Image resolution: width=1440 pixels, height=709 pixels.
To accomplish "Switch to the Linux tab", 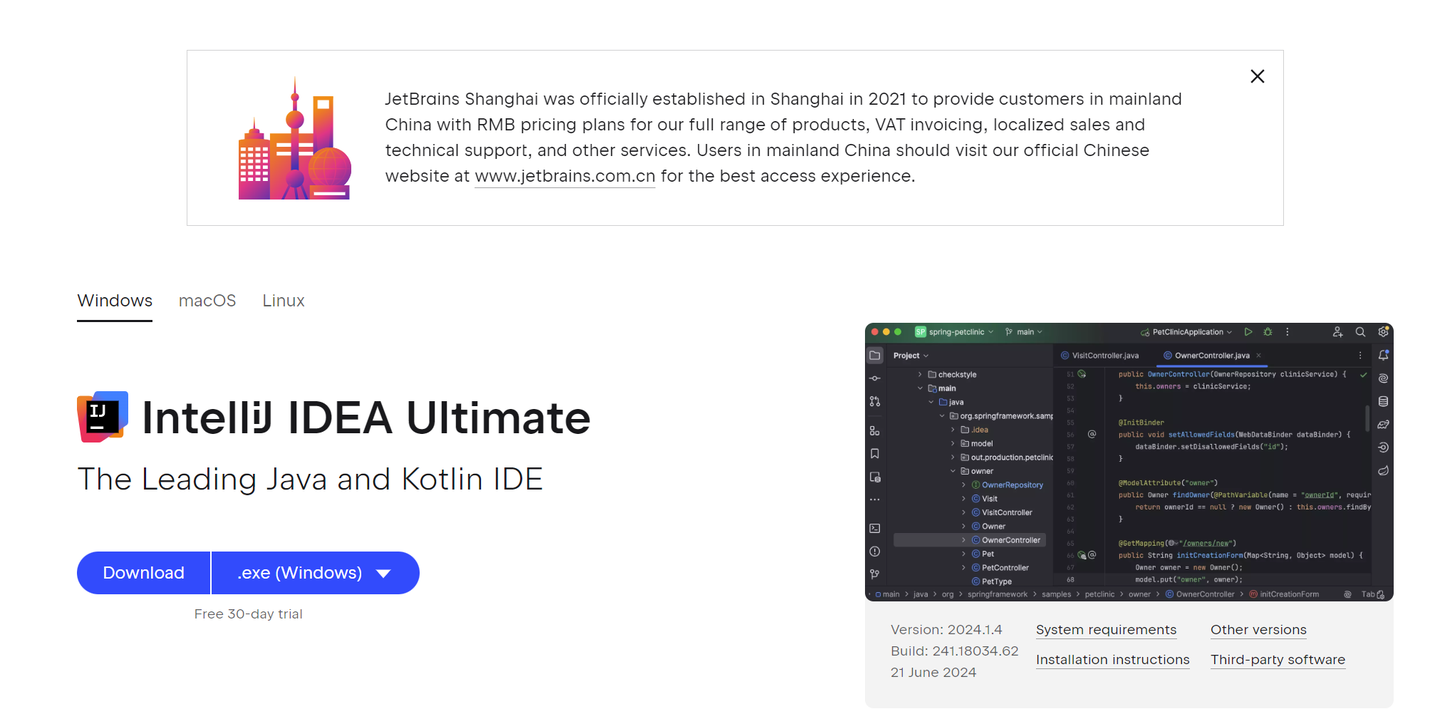I will (283, 300).
